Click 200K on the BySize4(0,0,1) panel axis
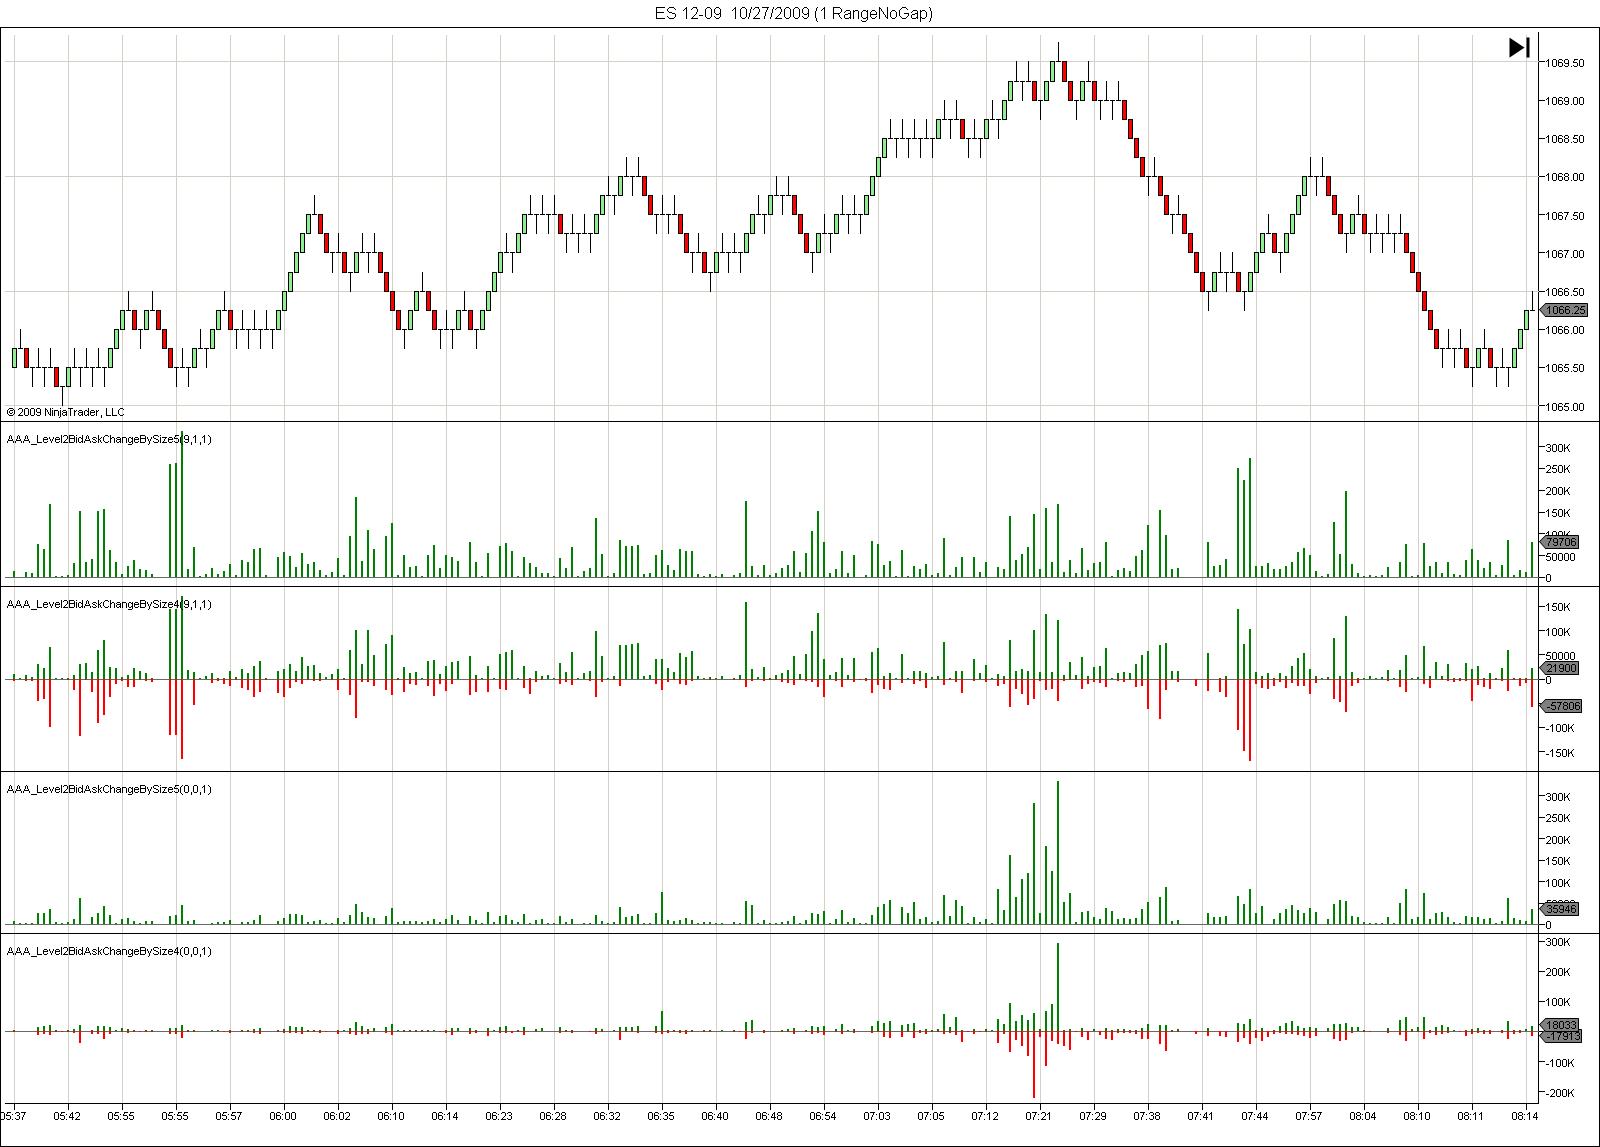Image resolution: width=1600 pixels, height=1147 pixels. [x=1558, y=972]
